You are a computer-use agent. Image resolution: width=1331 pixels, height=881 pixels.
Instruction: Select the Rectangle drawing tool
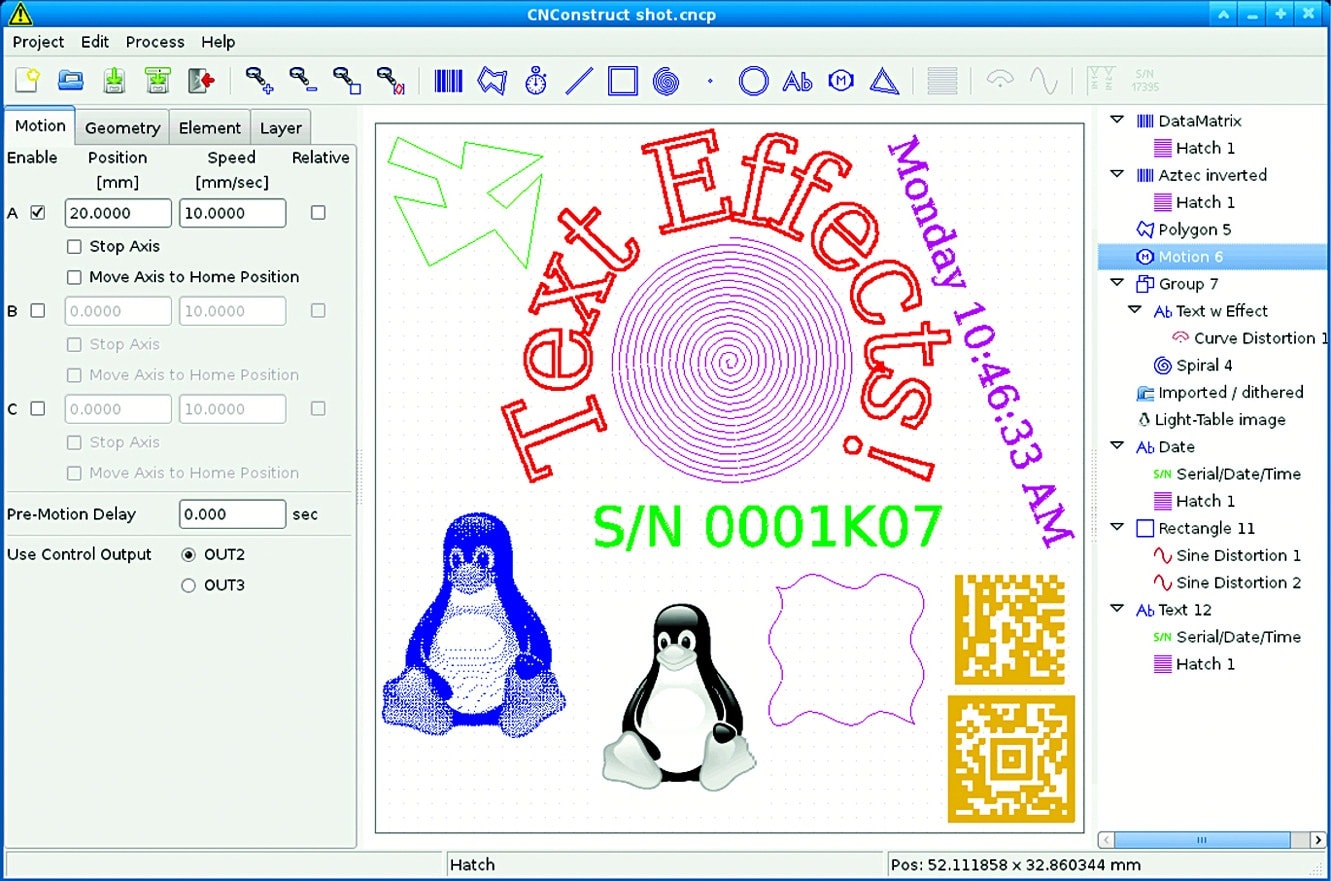pos(623,80)
